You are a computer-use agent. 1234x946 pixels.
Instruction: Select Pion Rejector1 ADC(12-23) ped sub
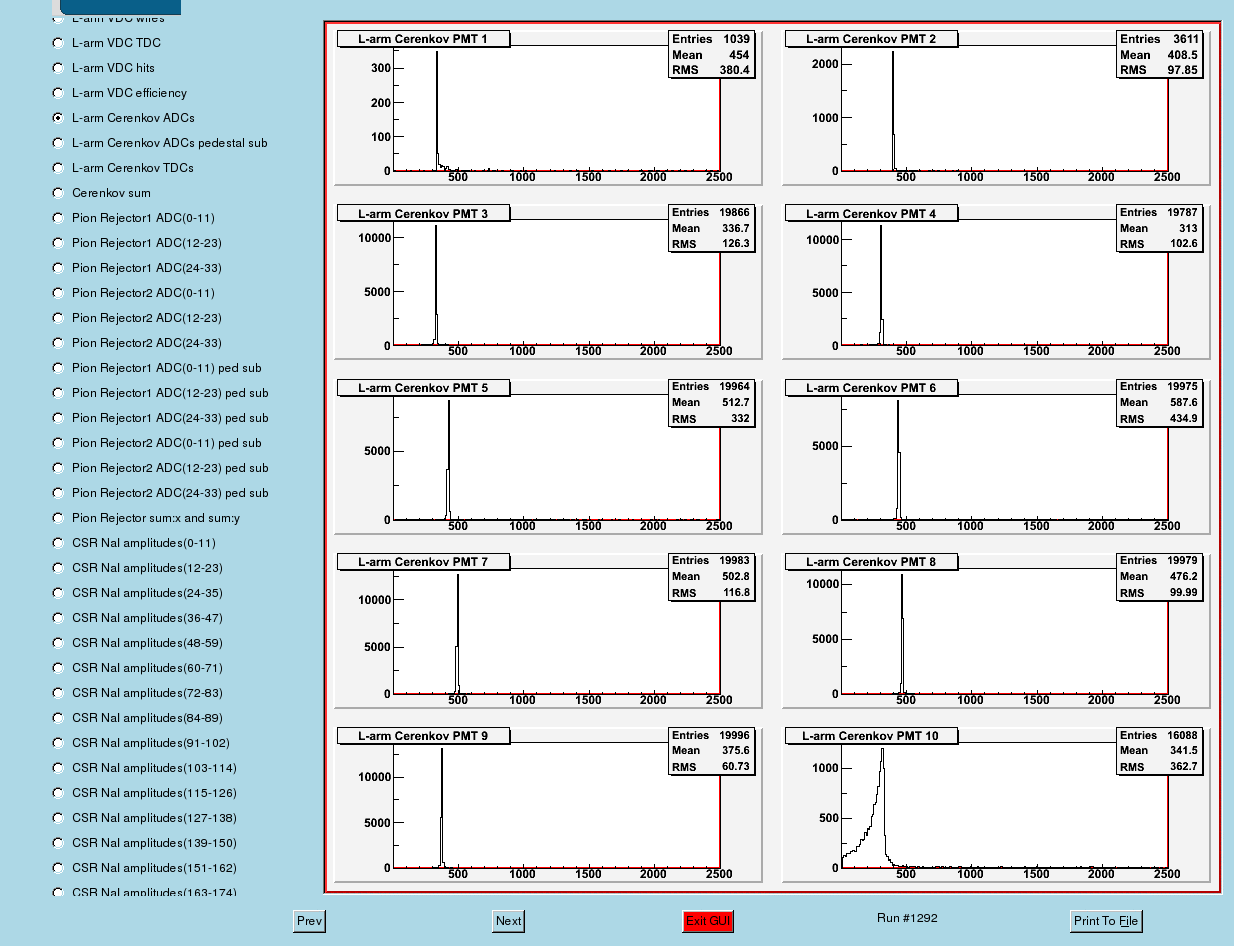coord(58,393)
